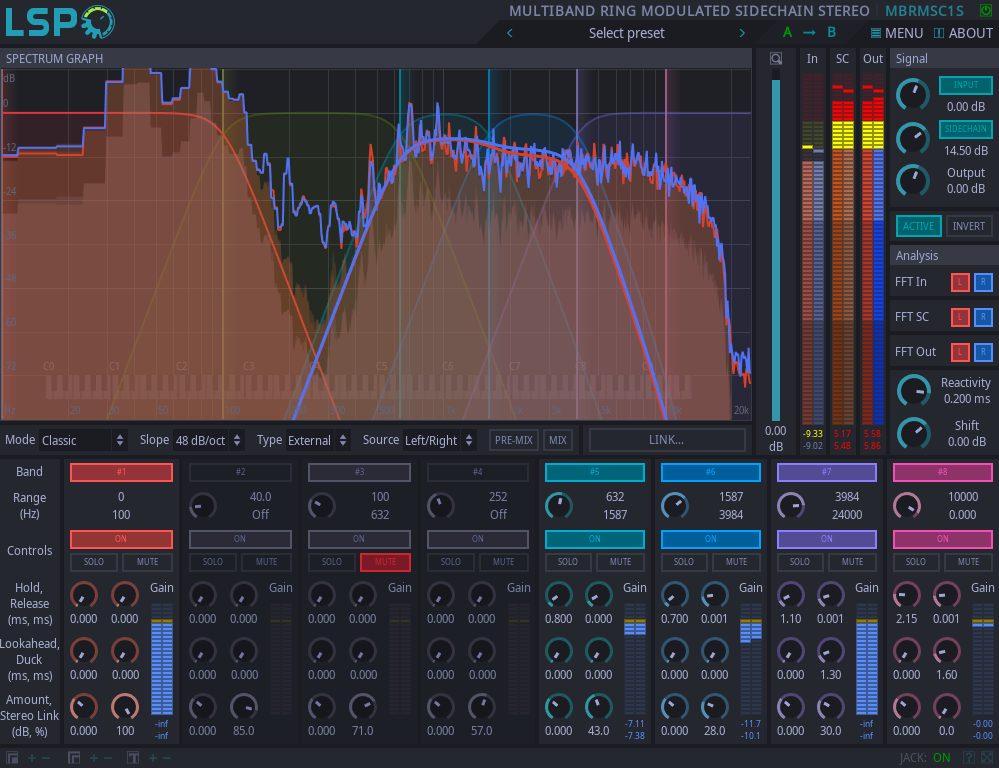Click the PRE-MIX button
This screenshot has height=768, width=999.
(514, 440)
